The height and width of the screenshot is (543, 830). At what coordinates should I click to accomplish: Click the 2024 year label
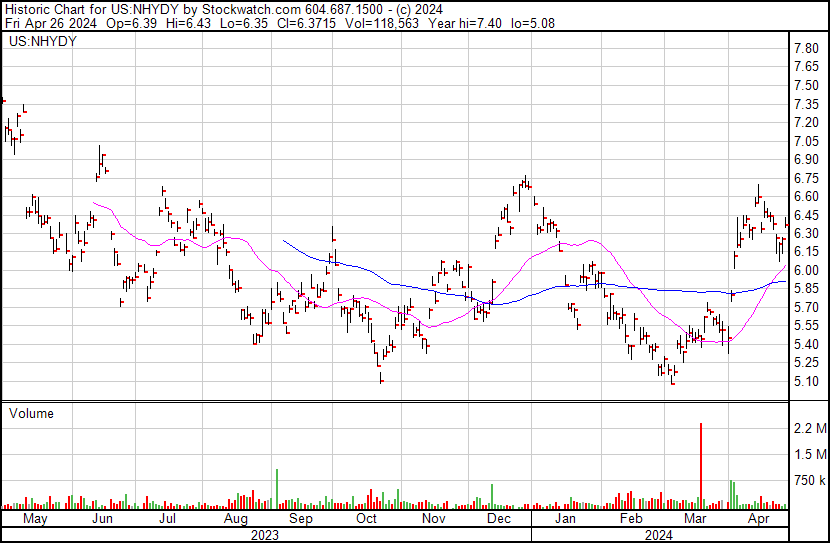coord(658,535)
